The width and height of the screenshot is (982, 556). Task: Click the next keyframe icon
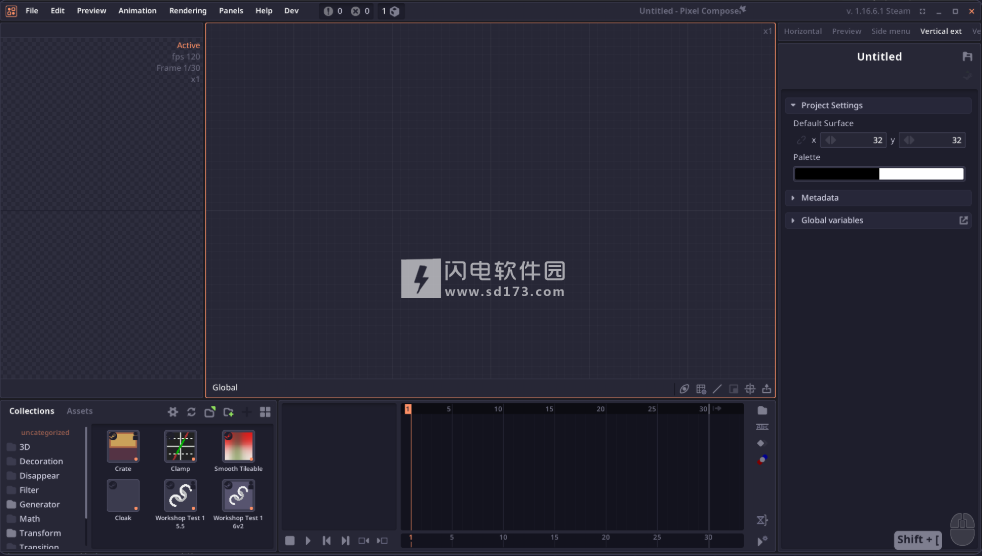tap(382, 540)
